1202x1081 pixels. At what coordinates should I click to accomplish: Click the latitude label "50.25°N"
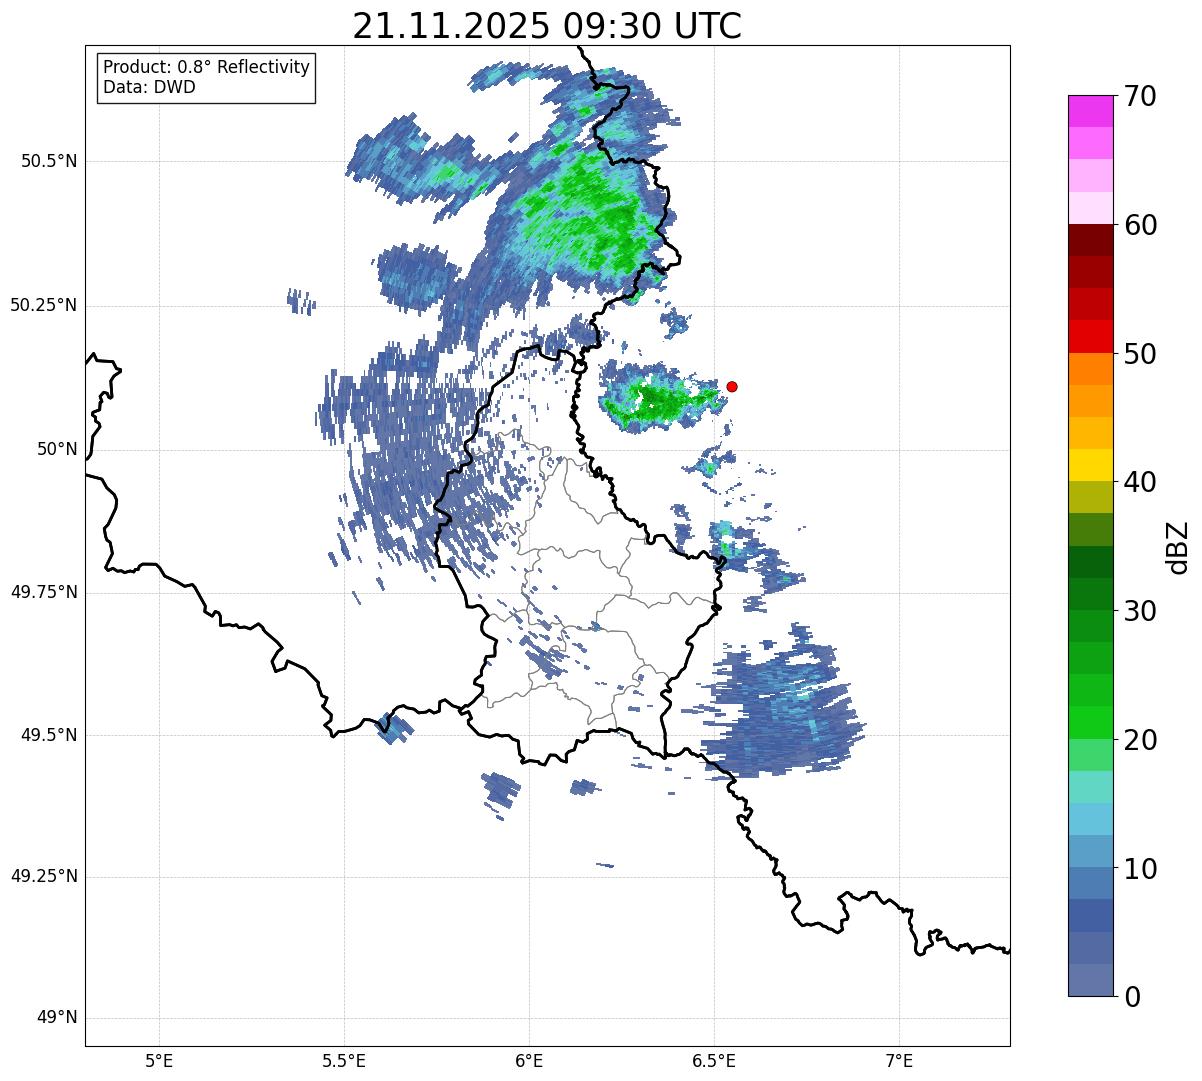pos(43,306)
